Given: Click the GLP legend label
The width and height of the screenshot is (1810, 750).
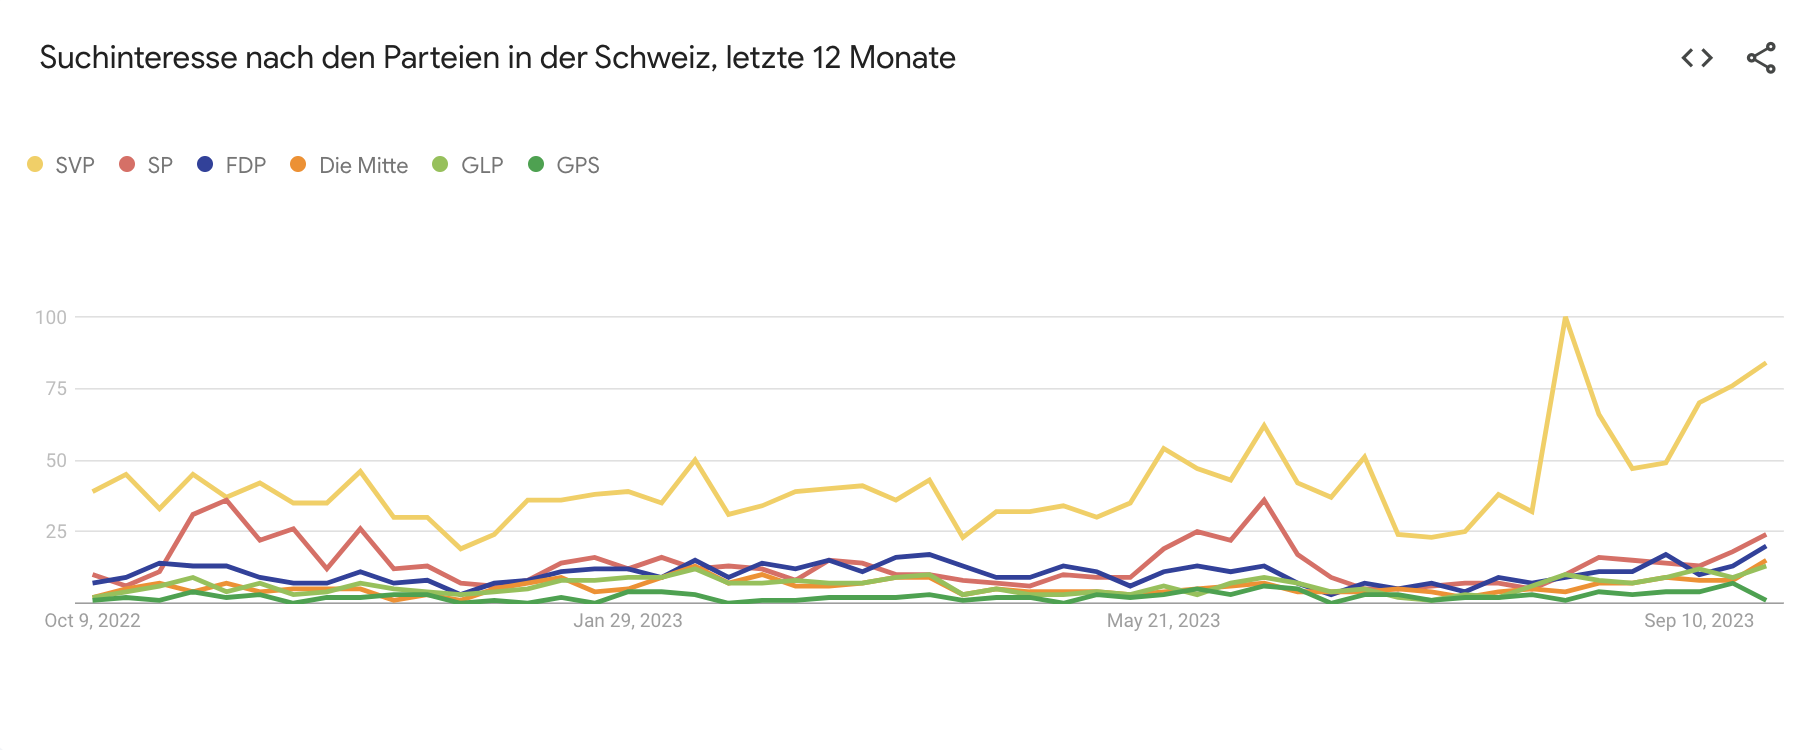Looking at the screenshot, I should pos(482,166).
